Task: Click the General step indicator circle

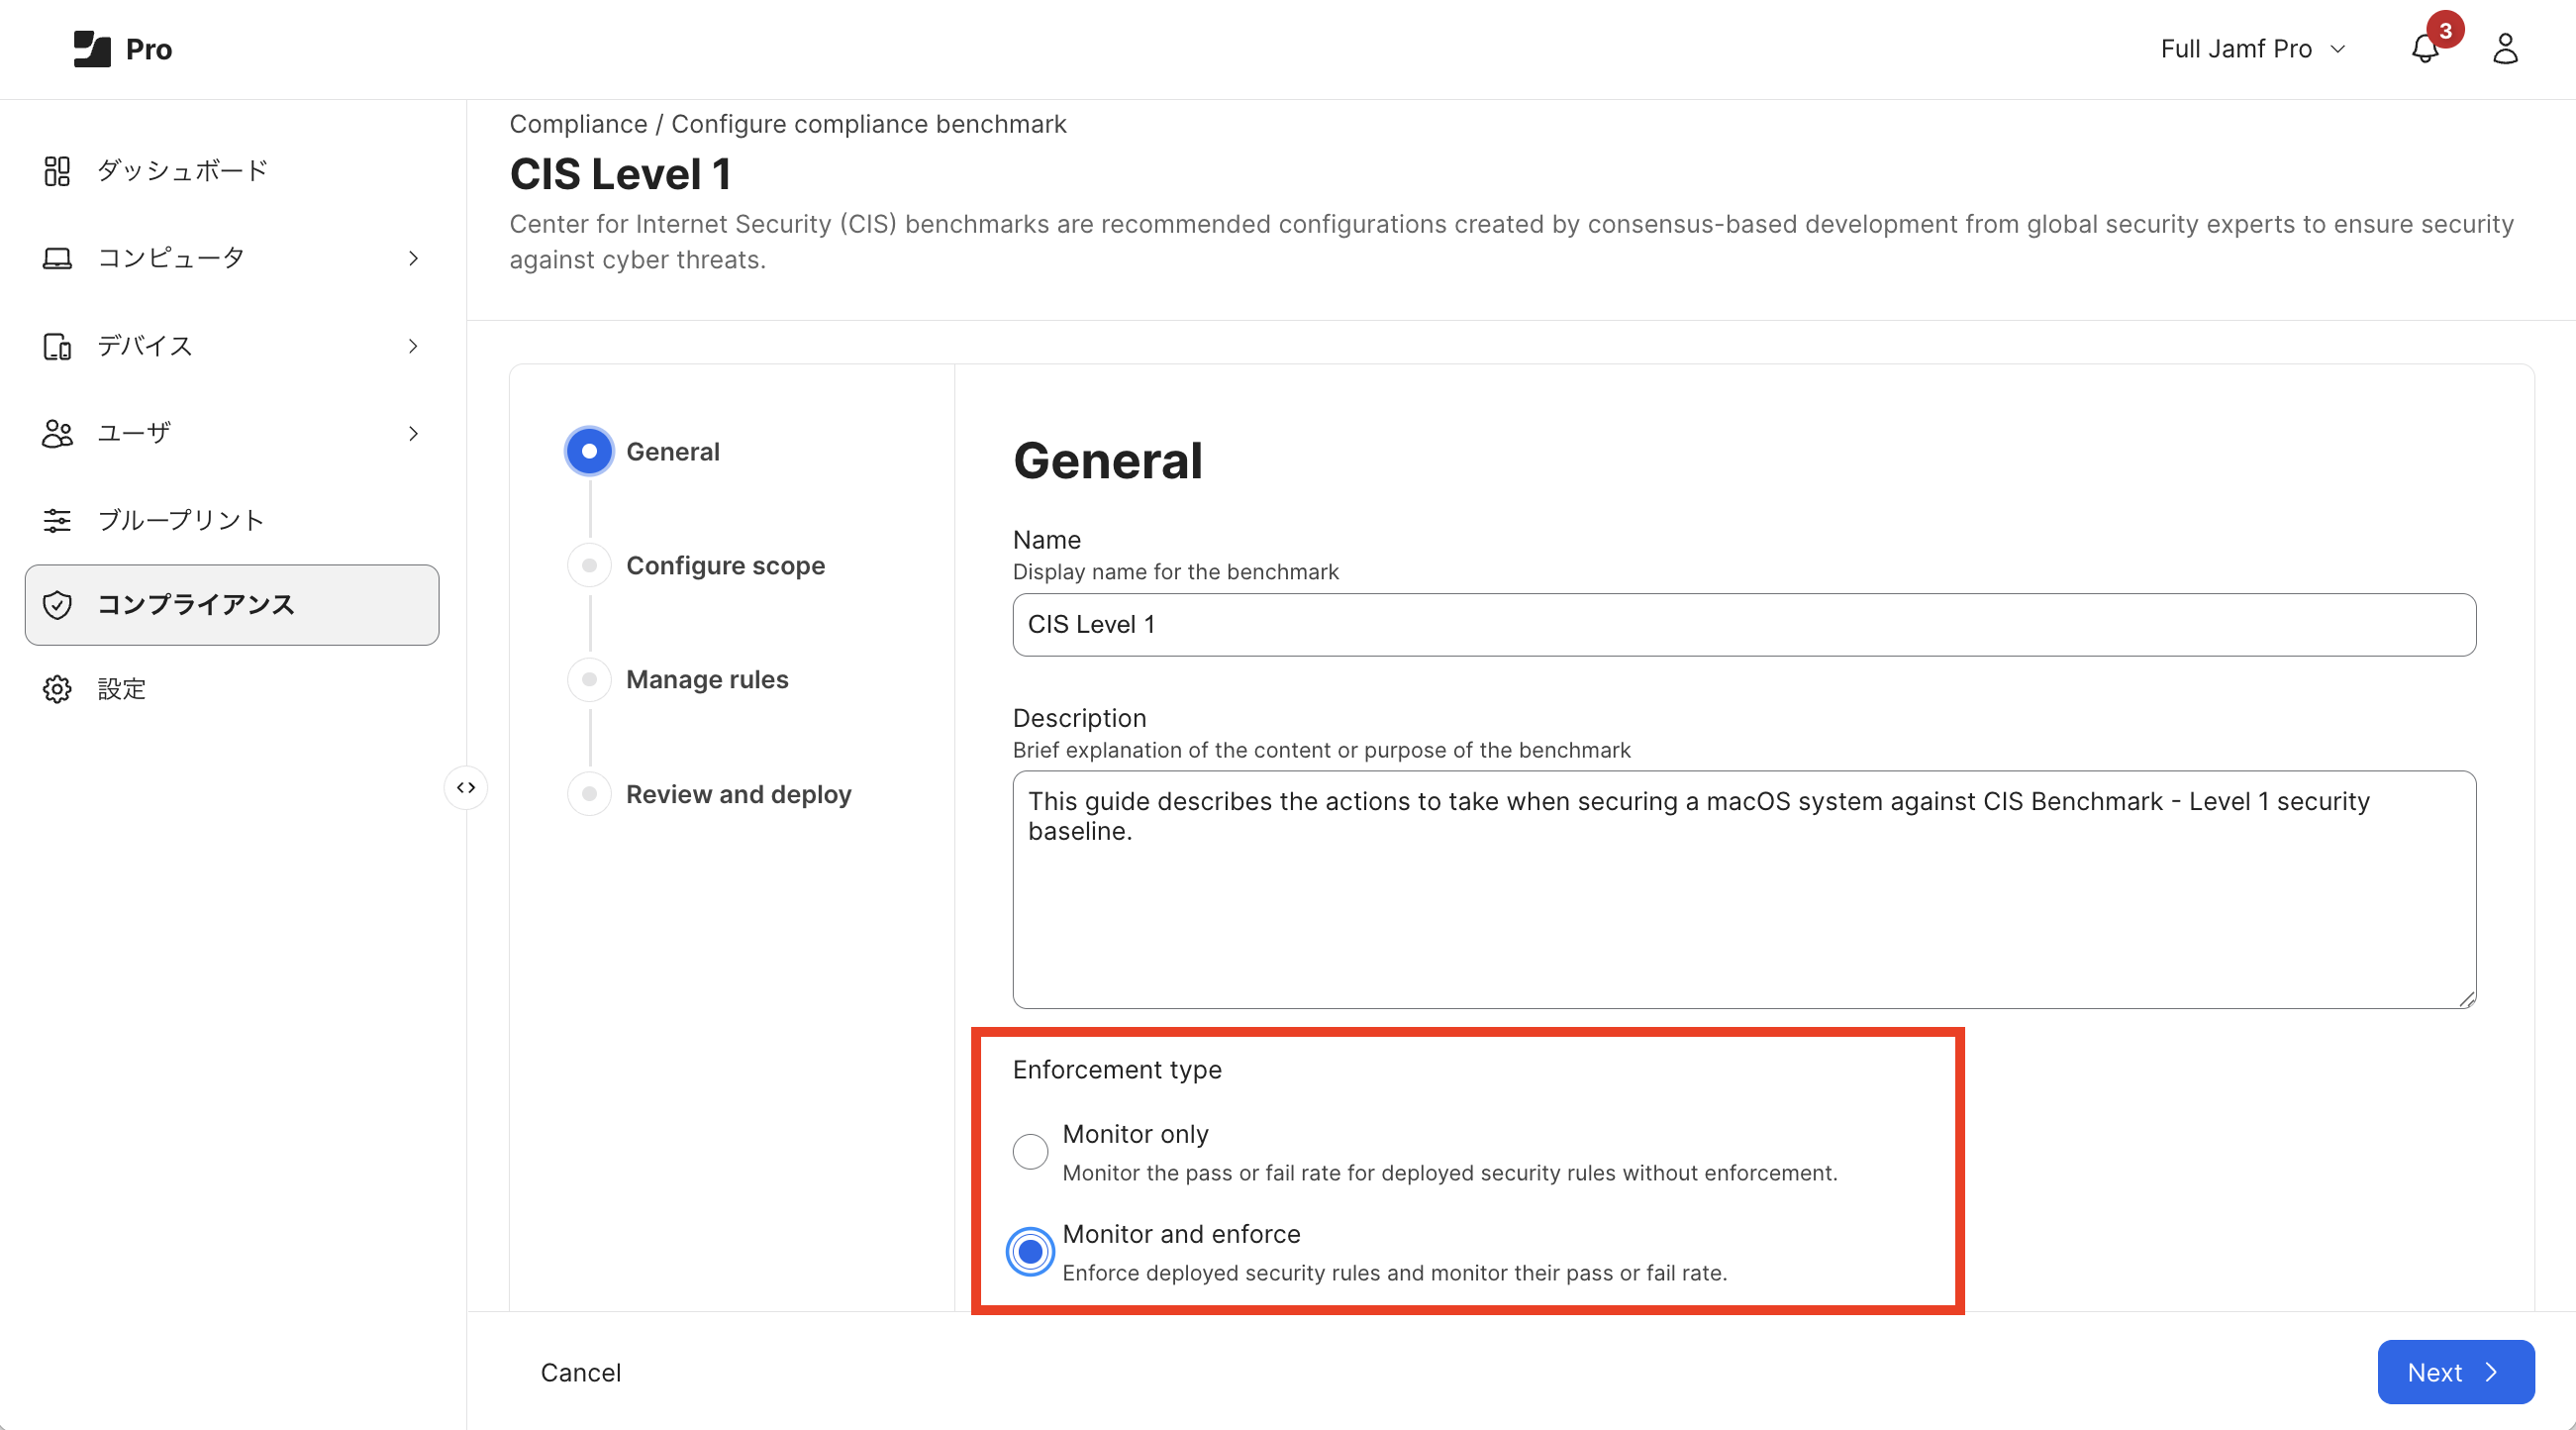Action: [x=589, y=451]
